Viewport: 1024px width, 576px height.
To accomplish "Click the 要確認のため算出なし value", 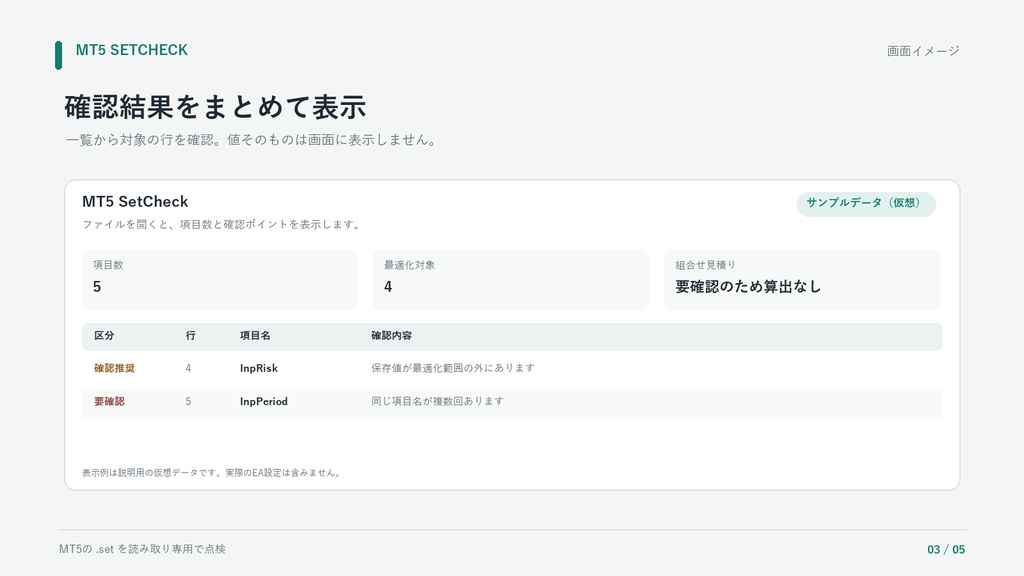I will [748, 287].
